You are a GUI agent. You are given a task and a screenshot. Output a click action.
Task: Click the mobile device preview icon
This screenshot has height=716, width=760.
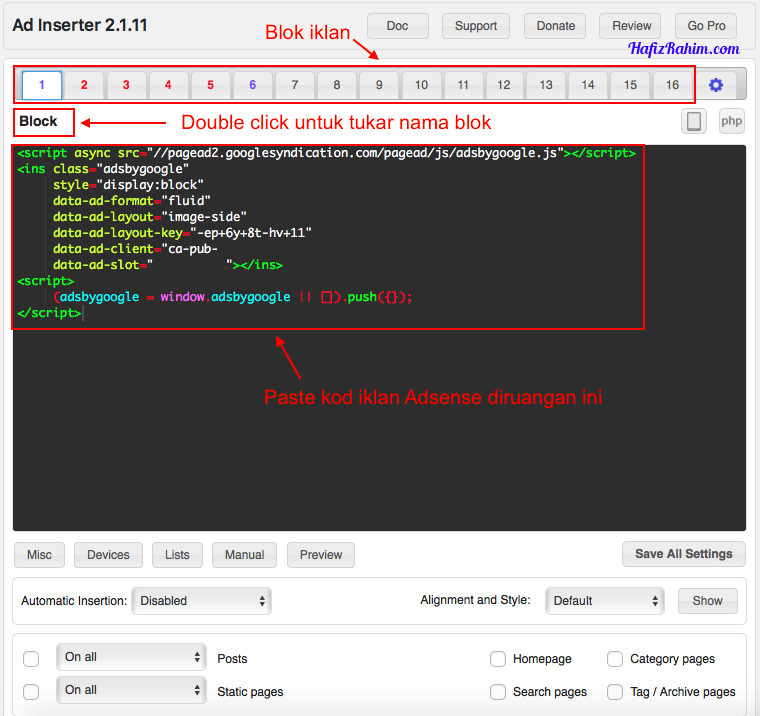(x=694, y=122)
